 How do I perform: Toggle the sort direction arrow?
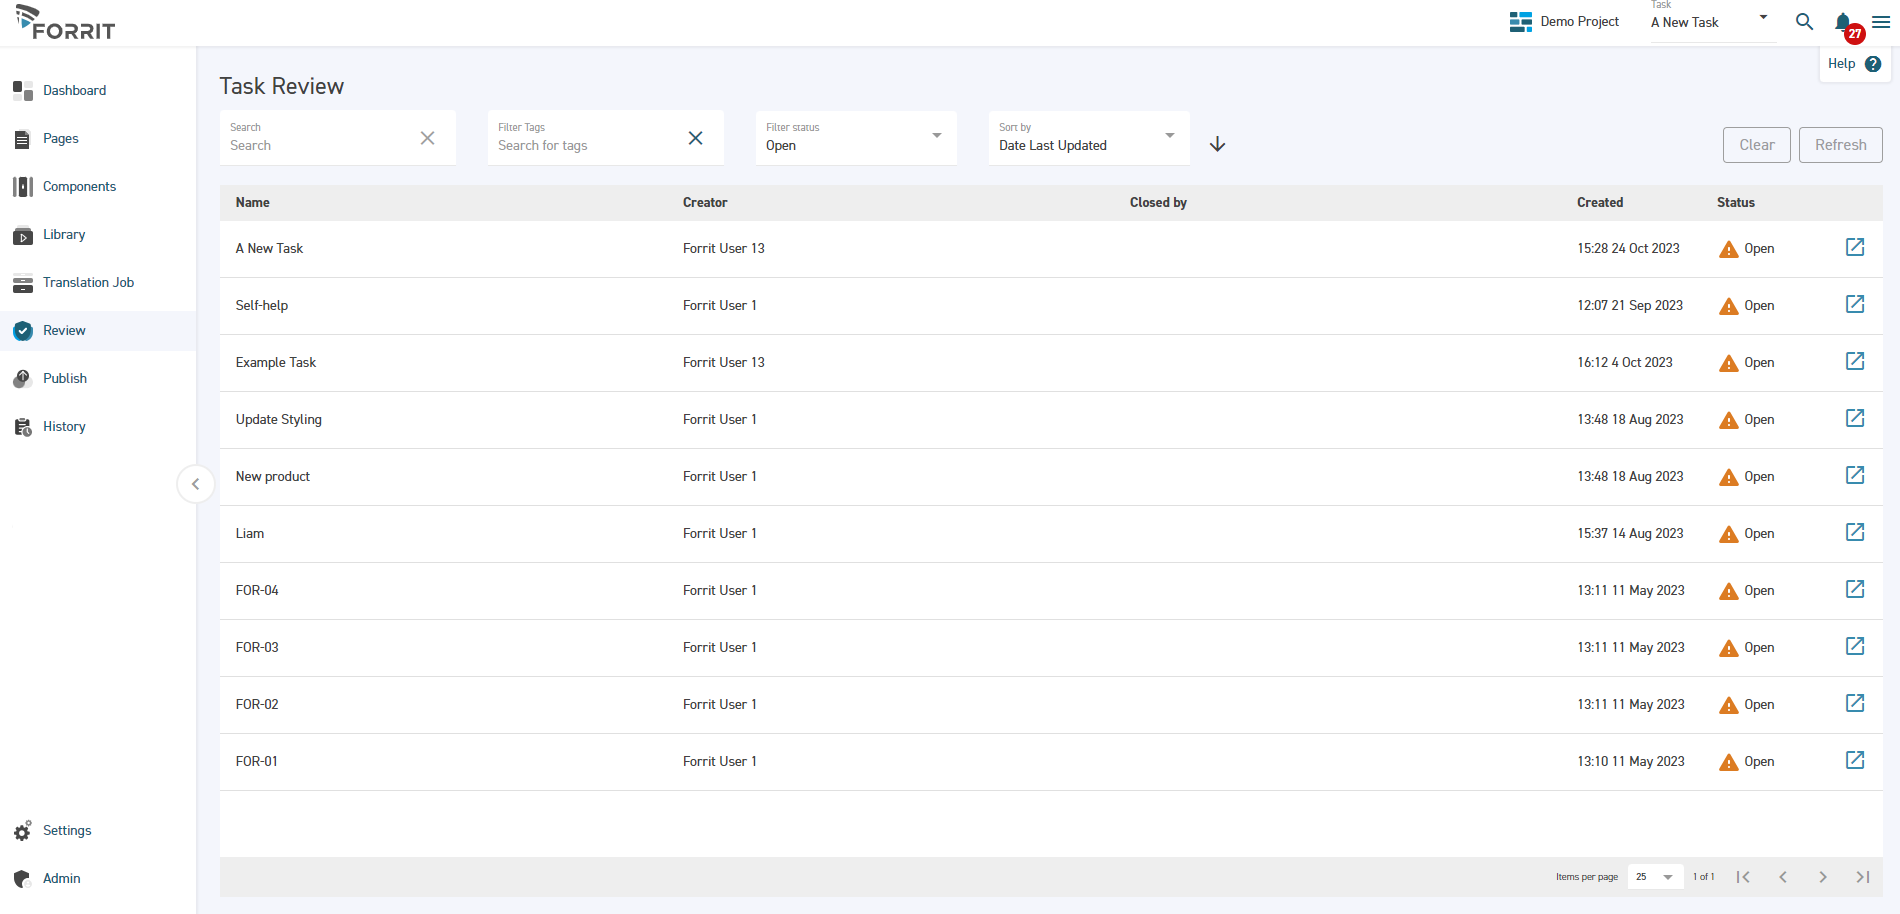pyautogui.click(x=1217, y=144)
